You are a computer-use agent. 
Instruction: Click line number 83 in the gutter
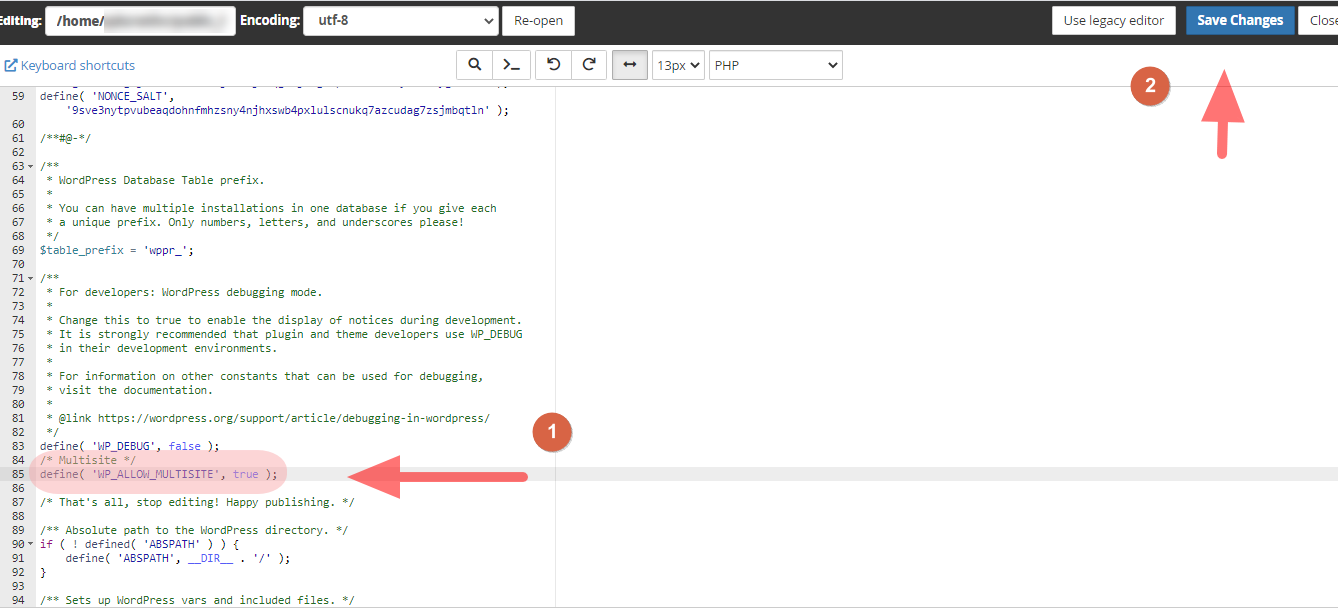pyautogui.click(x=17, y=446)
